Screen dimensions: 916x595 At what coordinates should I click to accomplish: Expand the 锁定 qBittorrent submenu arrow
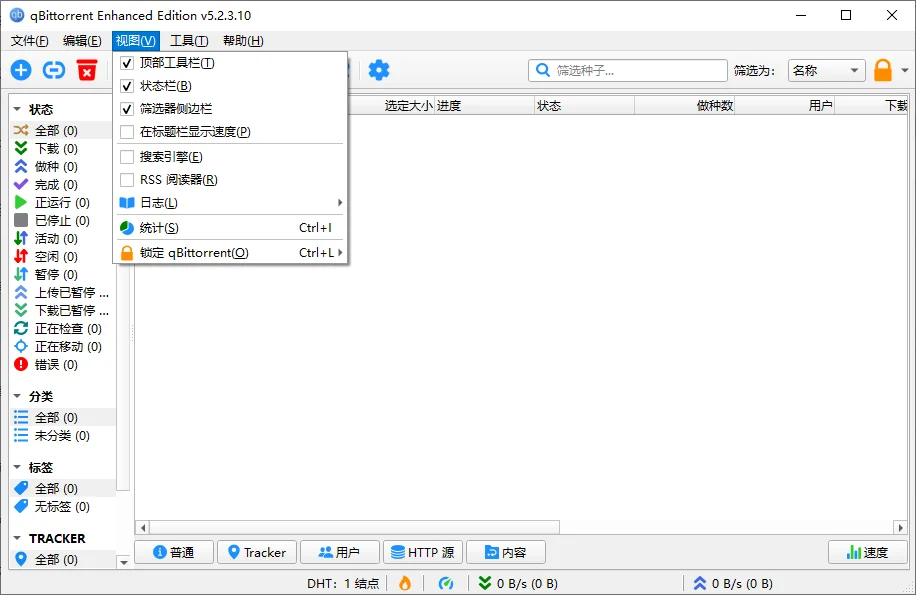click(340, 252)
